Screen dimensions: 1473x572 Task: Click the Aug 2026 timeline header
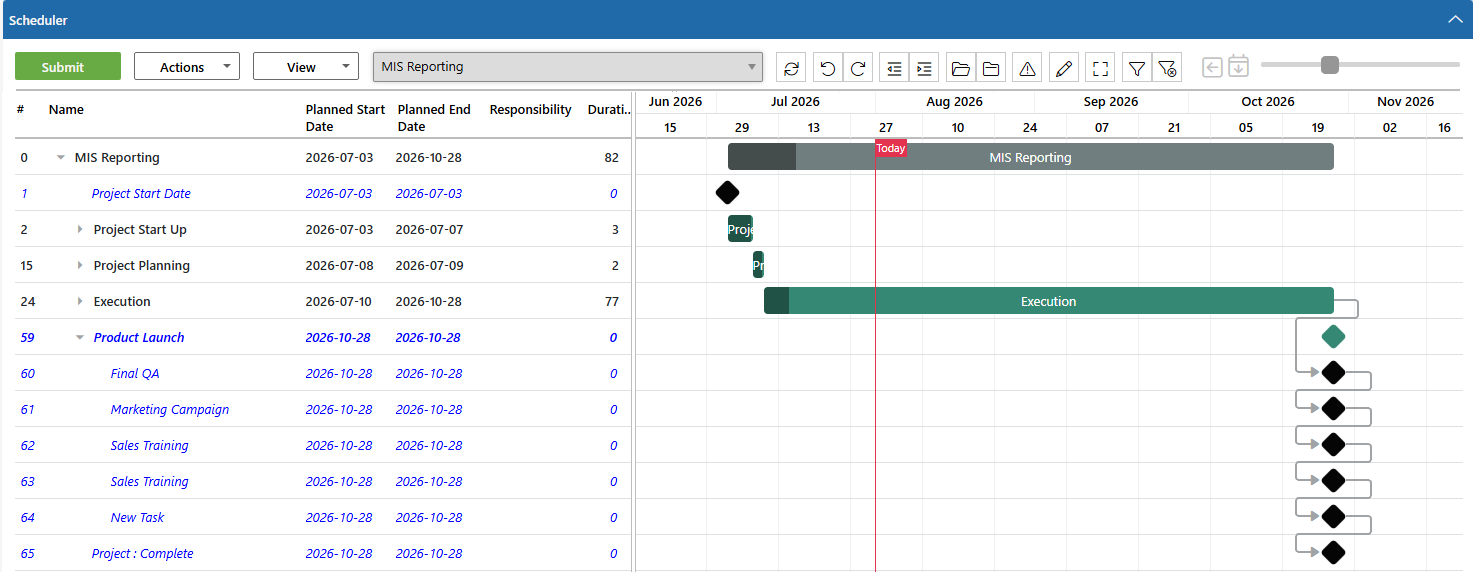[954, 102]
